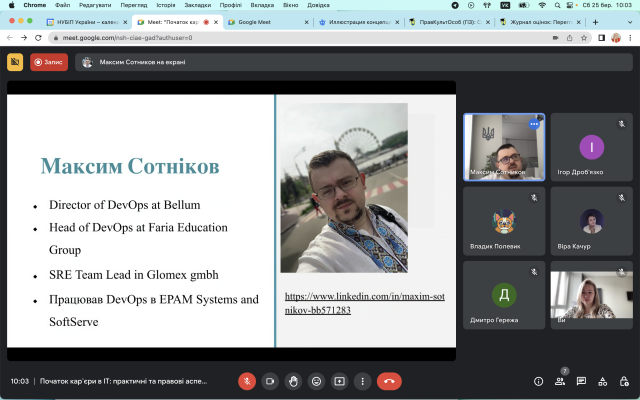Open more options three-dot menu
Viewport: 640px width, 400px height.
pos(362,381)
